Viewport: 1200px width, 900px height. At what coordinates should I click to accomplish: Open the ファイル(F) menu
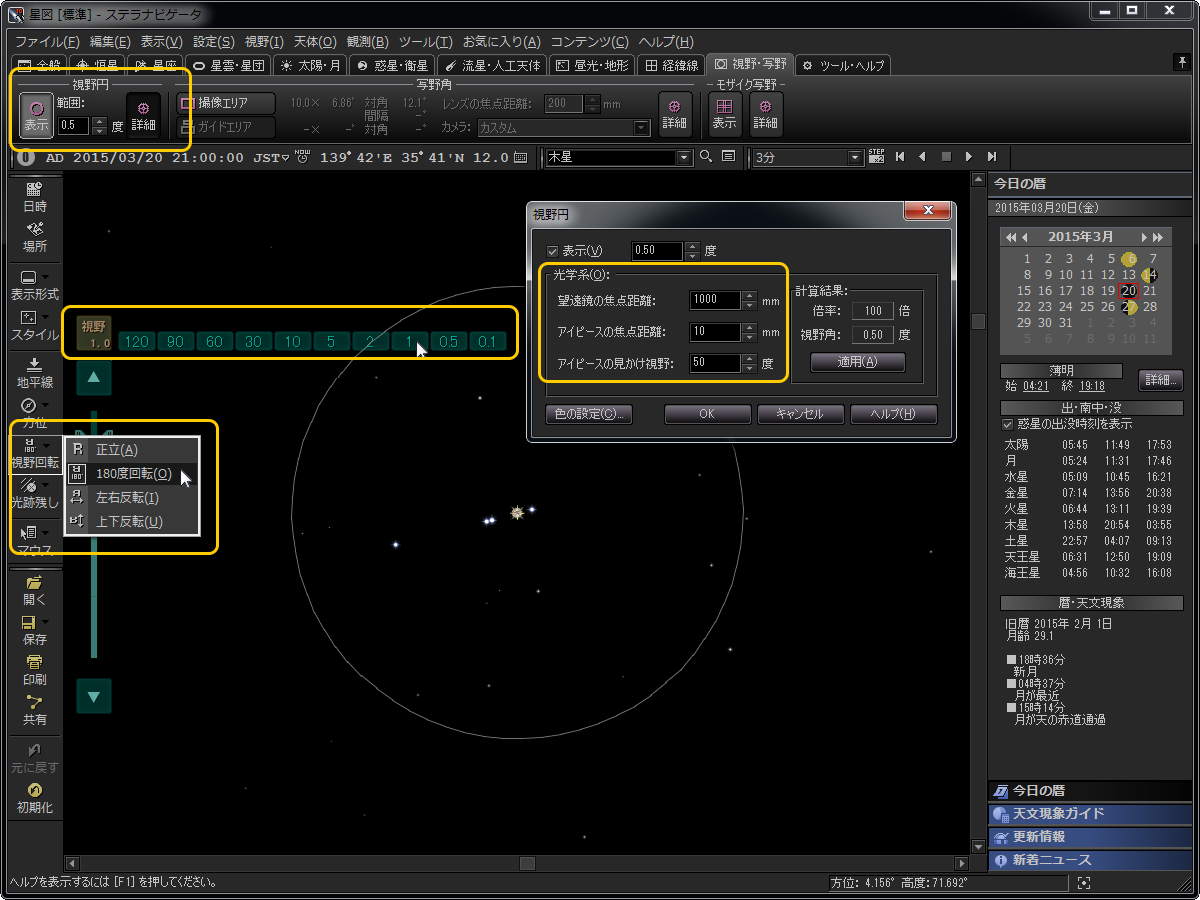point(47,42)
